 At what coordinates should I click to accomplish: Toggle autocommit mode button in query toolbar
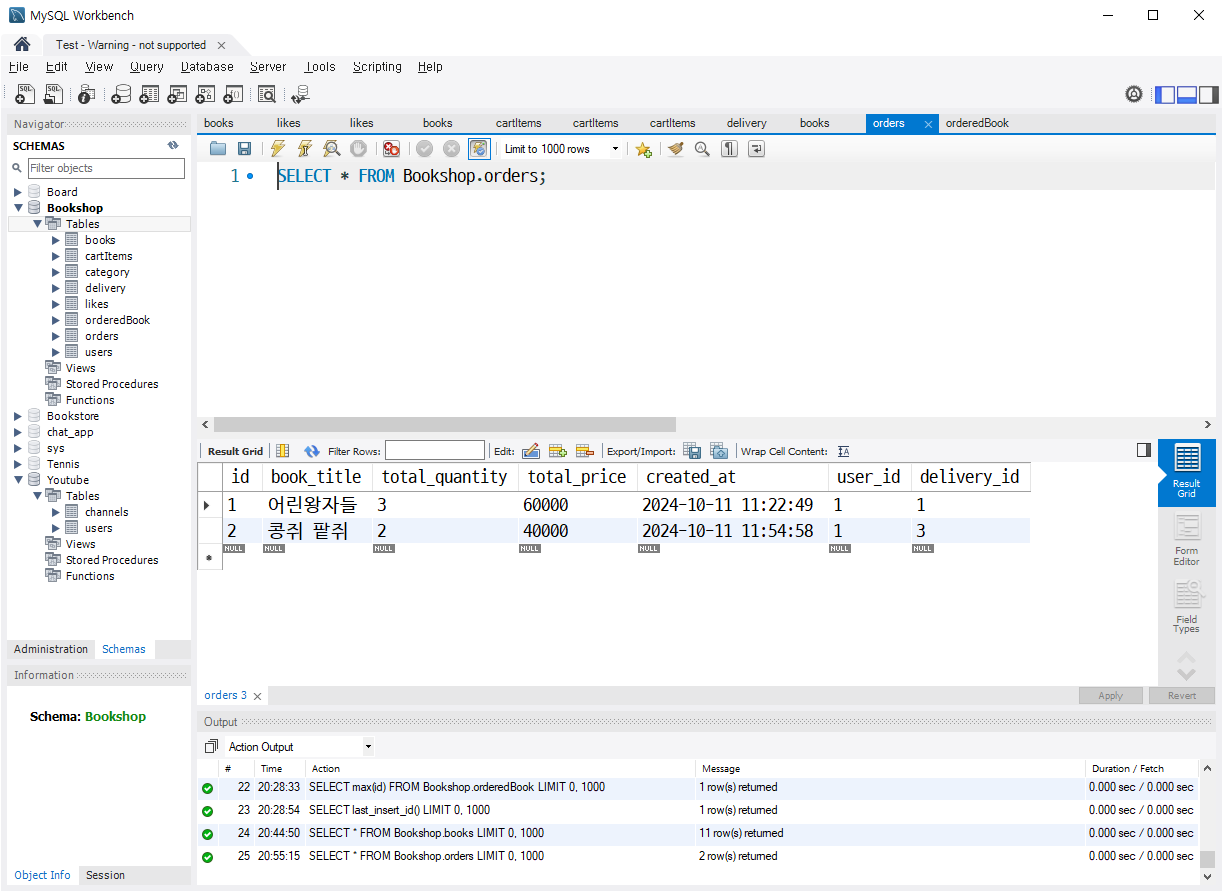click(479, 149)
